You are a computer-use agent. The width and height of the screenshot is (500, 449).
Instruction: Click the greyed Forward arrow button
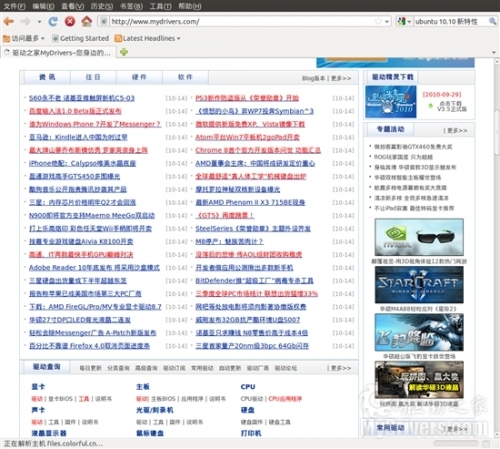point(25,22)
